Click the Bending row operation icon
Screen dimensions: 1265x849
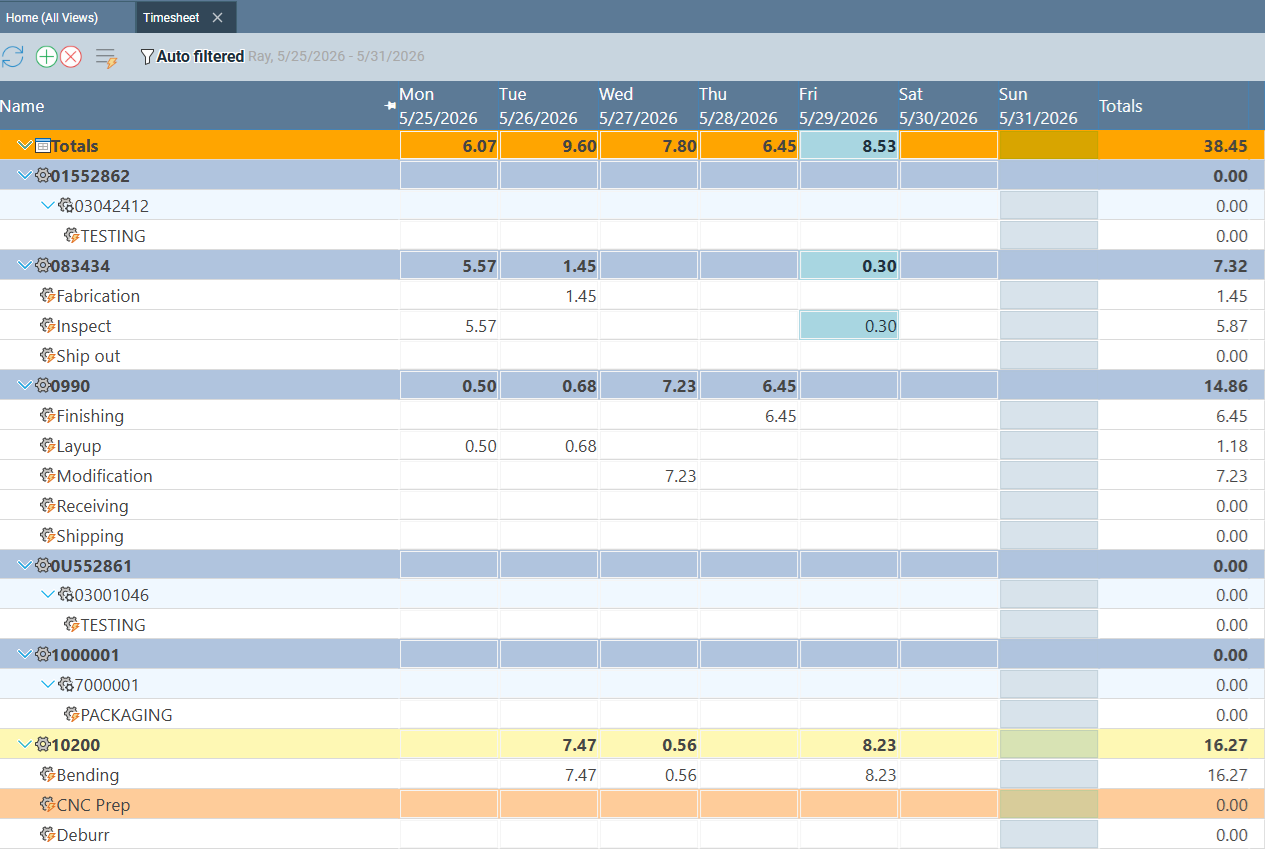click(47, 775)
